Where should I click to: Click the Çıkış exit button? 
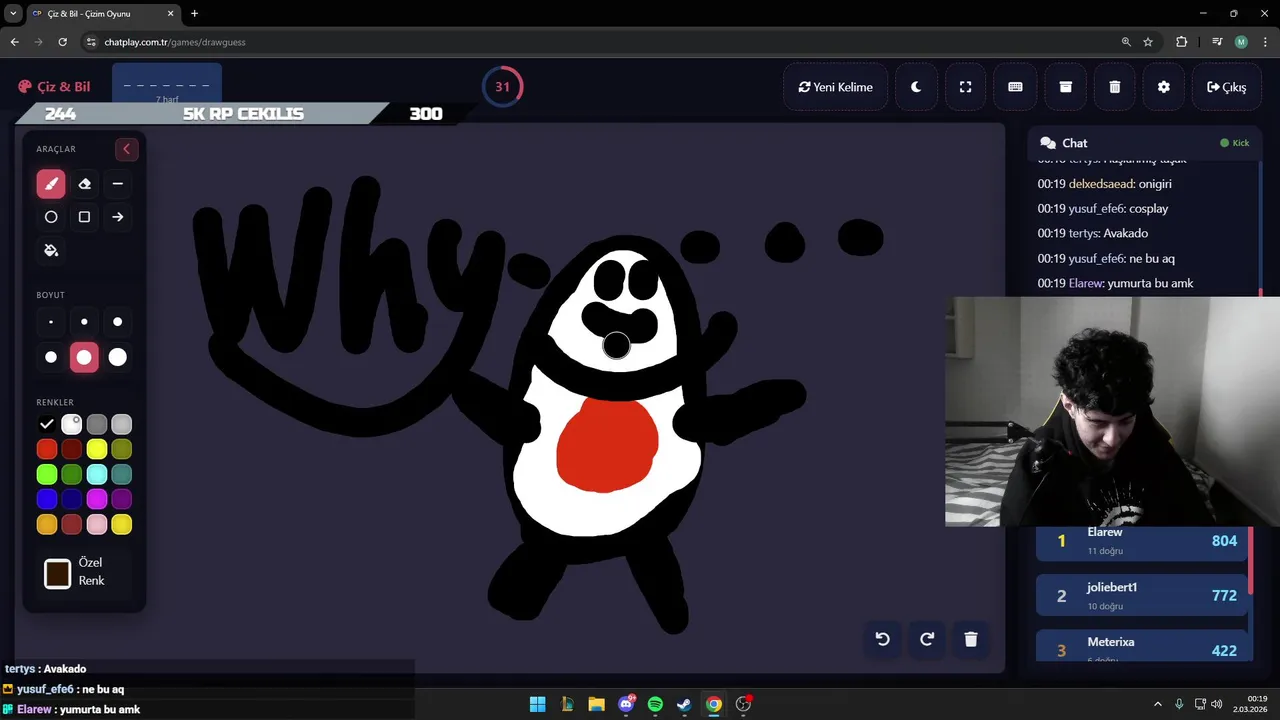(x=1226, y=87)
